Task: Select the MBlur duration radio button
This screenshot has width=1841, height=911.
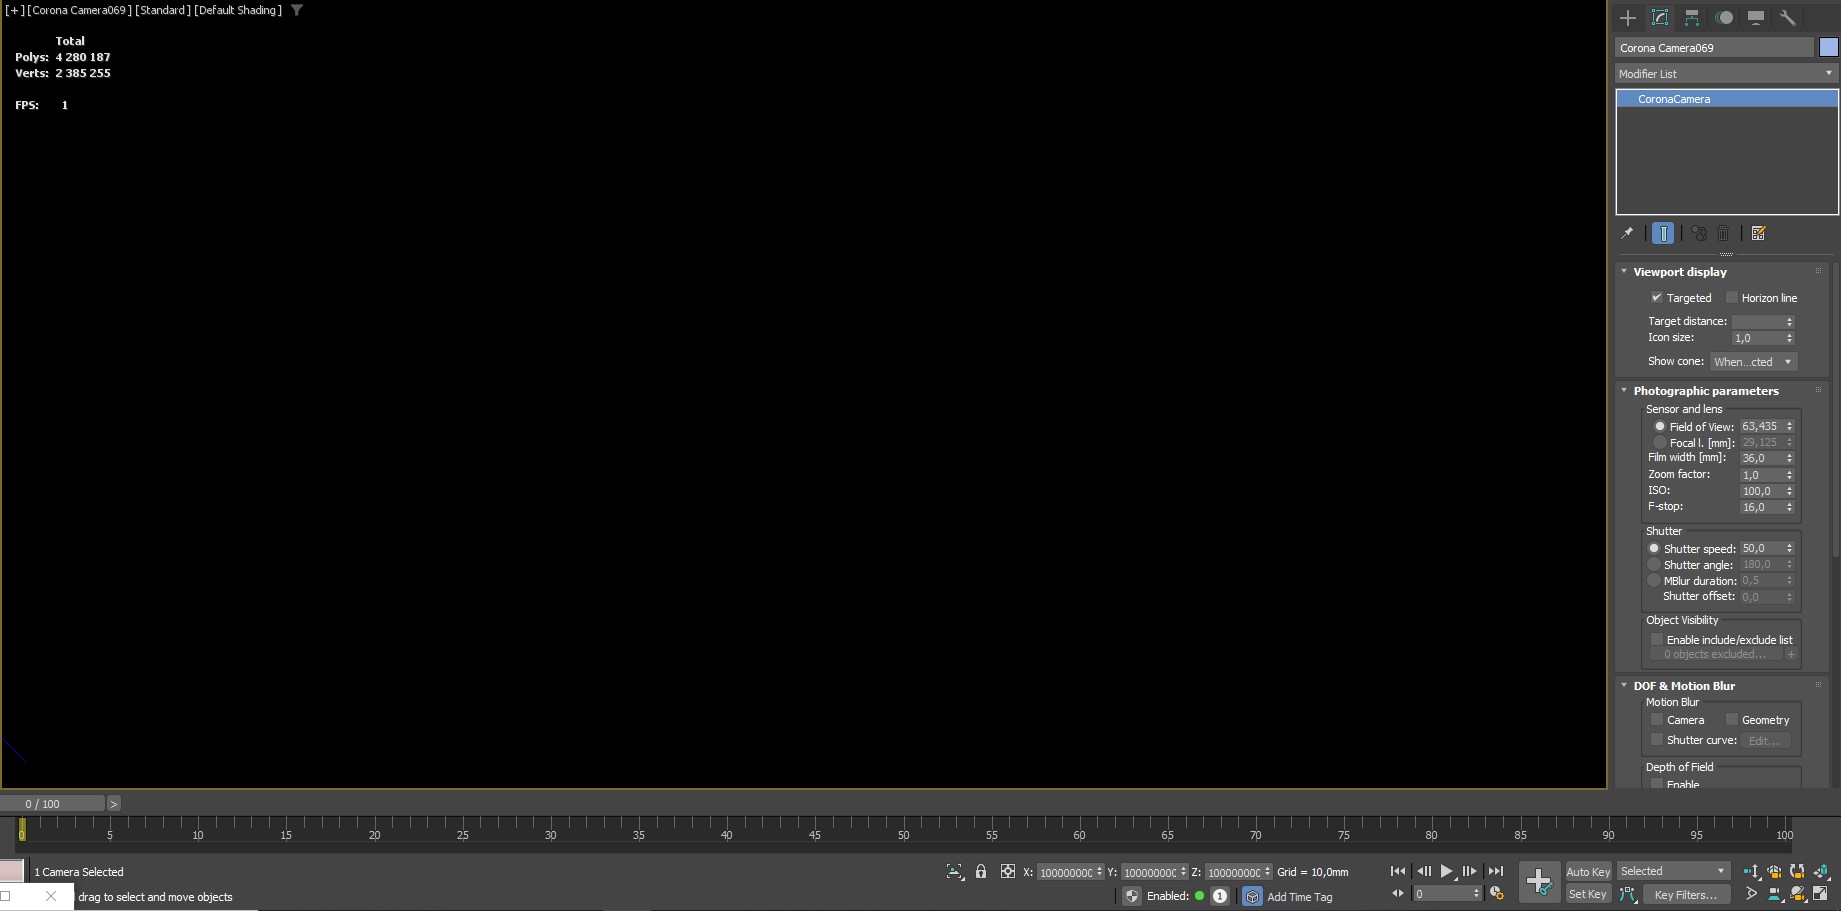Action: click(x=1654, y=580)
